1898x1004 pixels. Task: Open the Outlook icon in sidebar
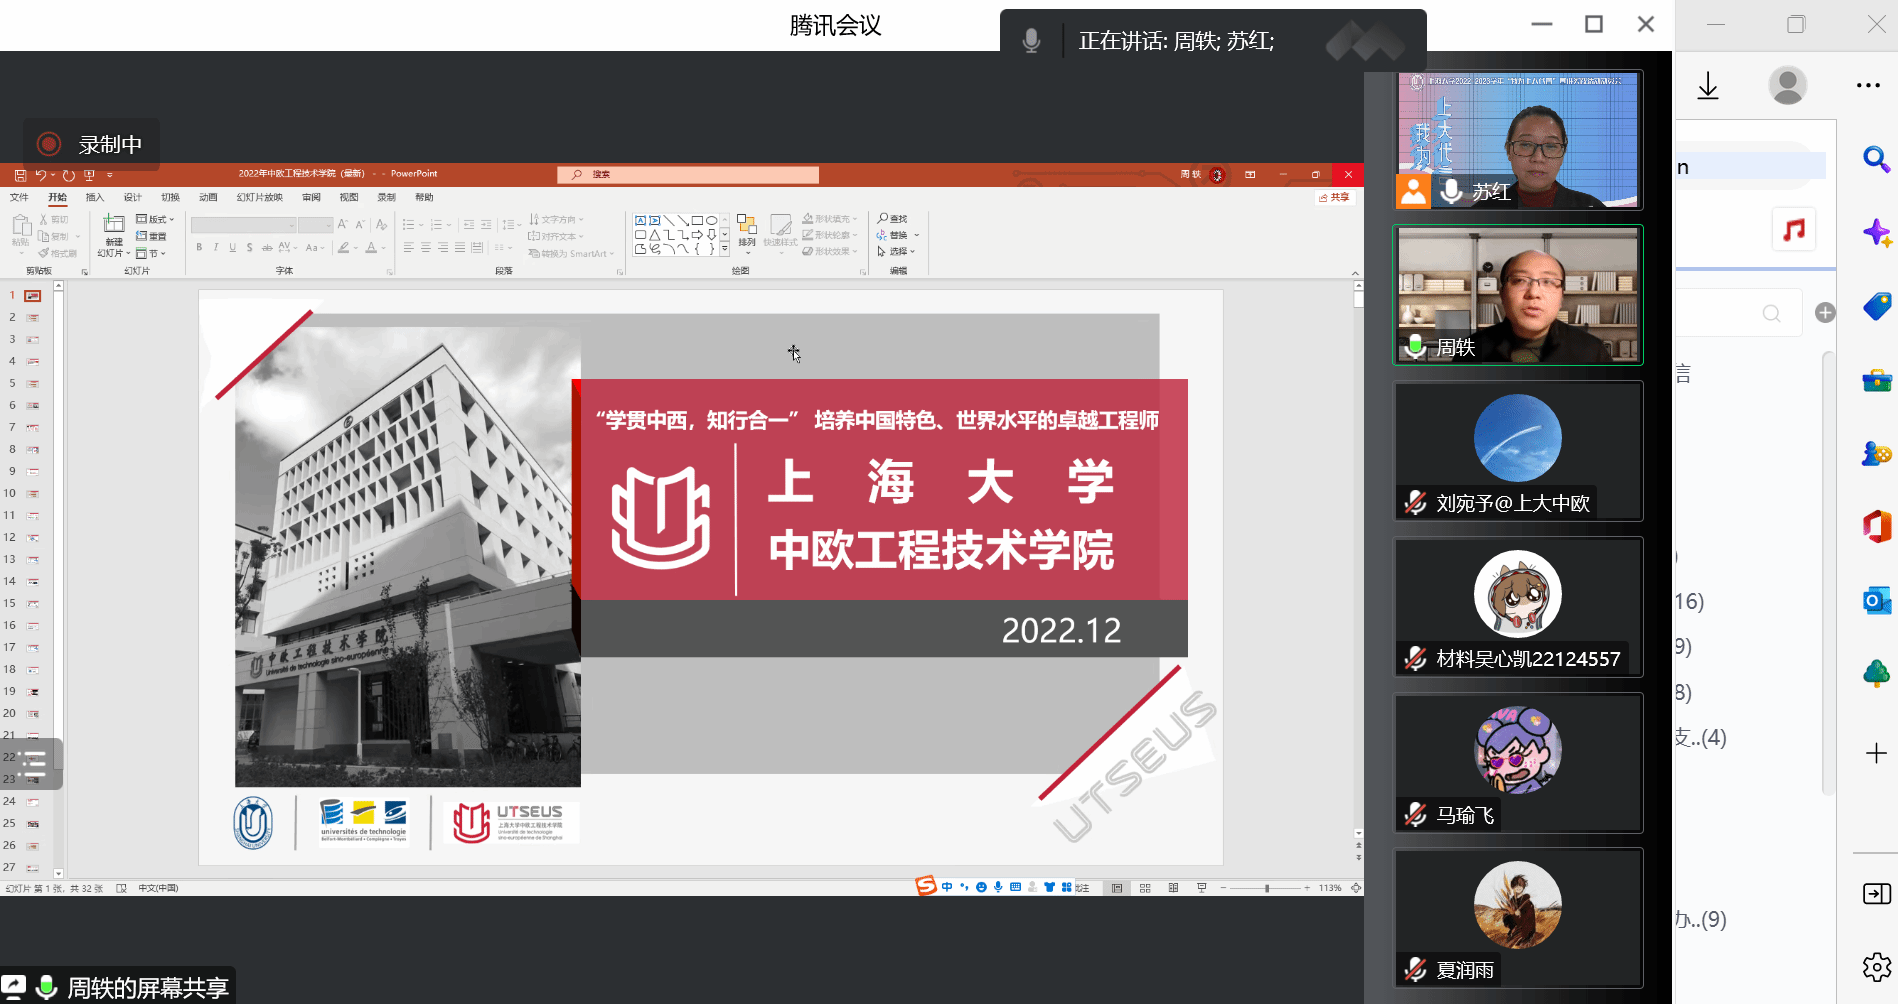pos(1876,600)
